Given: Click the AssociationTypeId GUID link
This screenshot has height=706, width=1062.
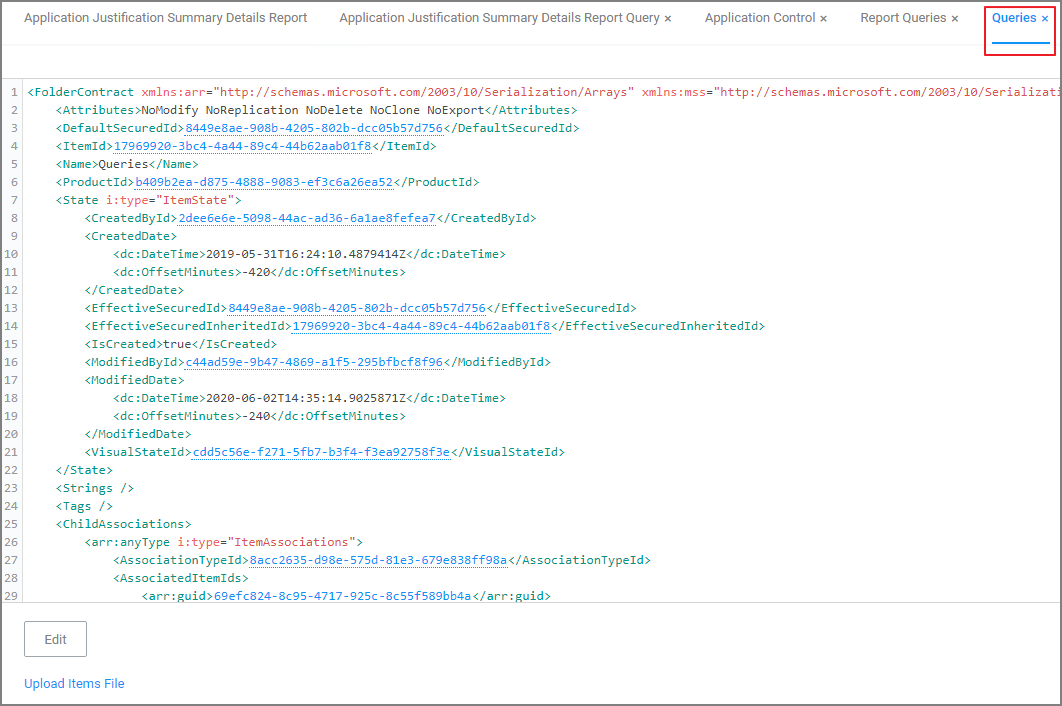Looking at the screenshot, I should pyautogui.click(x=379, y=560).
